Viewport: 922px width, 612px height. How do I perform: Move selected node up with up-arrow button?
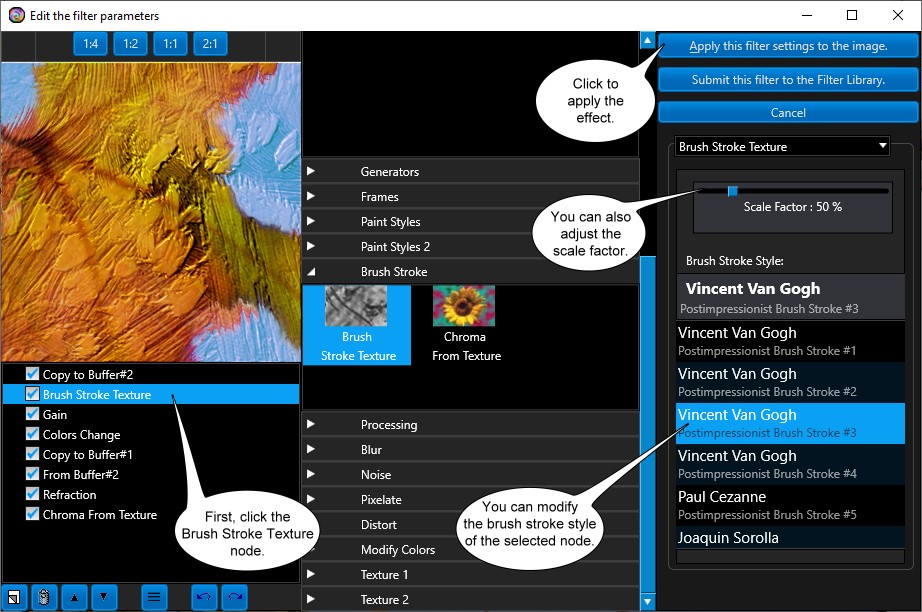click(74, 597)
